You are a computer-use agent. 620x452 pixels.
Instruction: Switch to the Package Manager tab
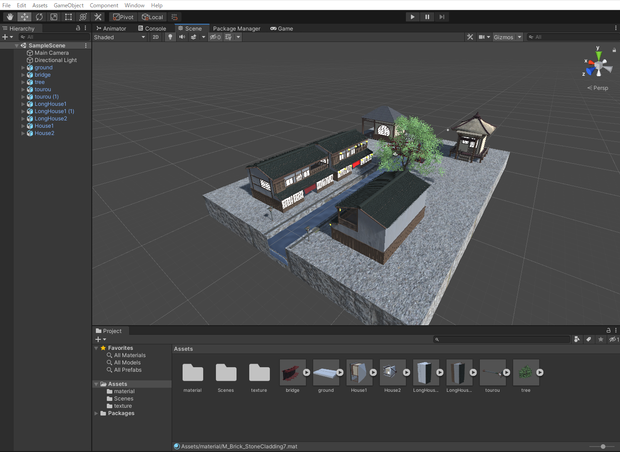(x=236, y=28)
